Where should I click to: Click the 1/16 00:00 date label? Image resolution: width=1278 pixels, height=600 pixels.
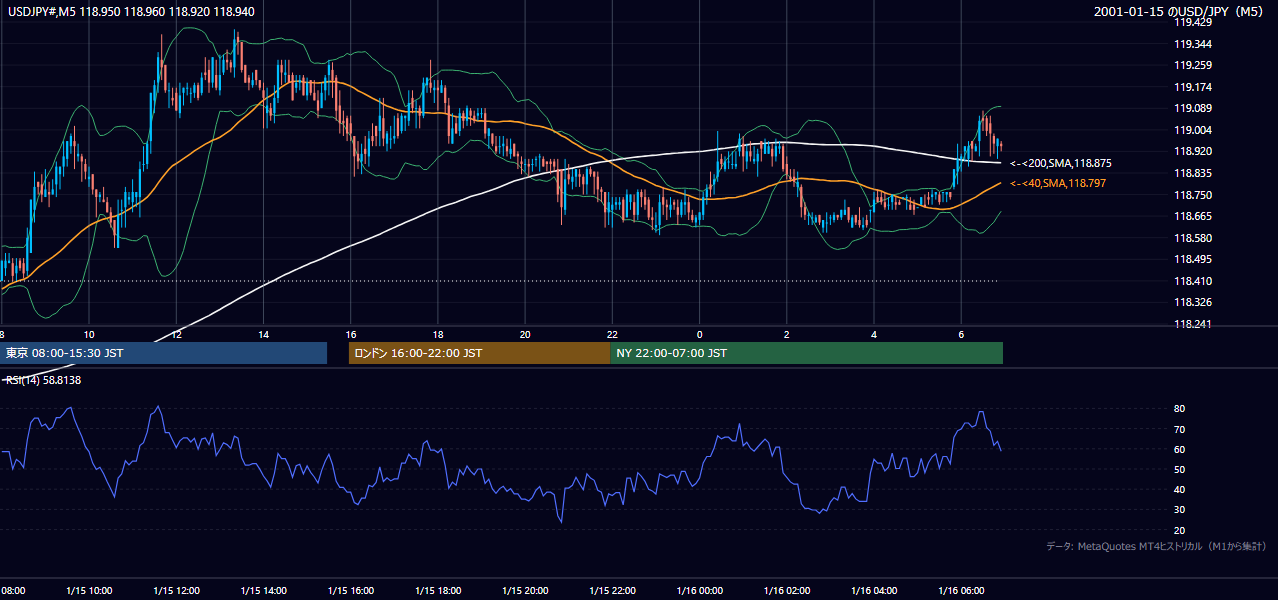(x=699, y=590)
